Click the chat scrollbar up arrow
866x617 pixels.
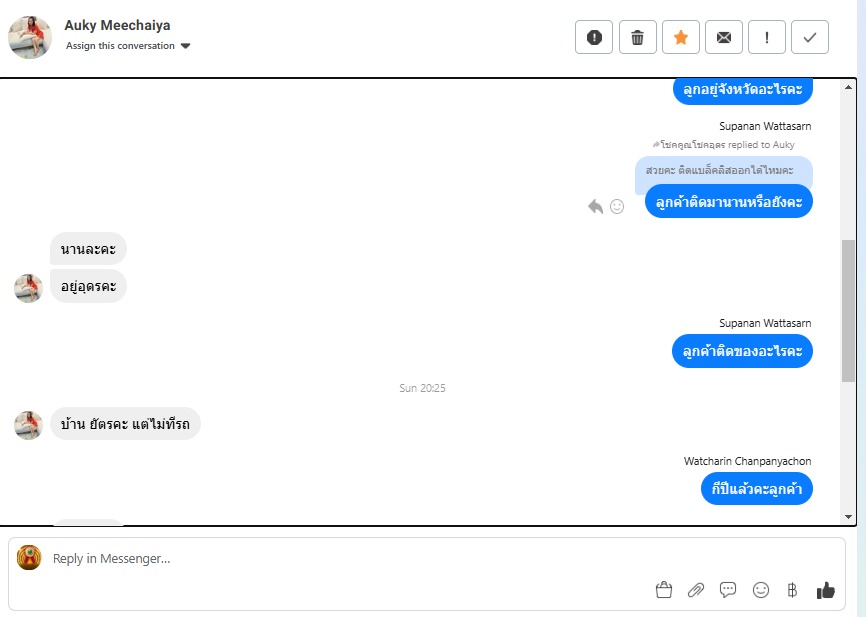(848, 87)
